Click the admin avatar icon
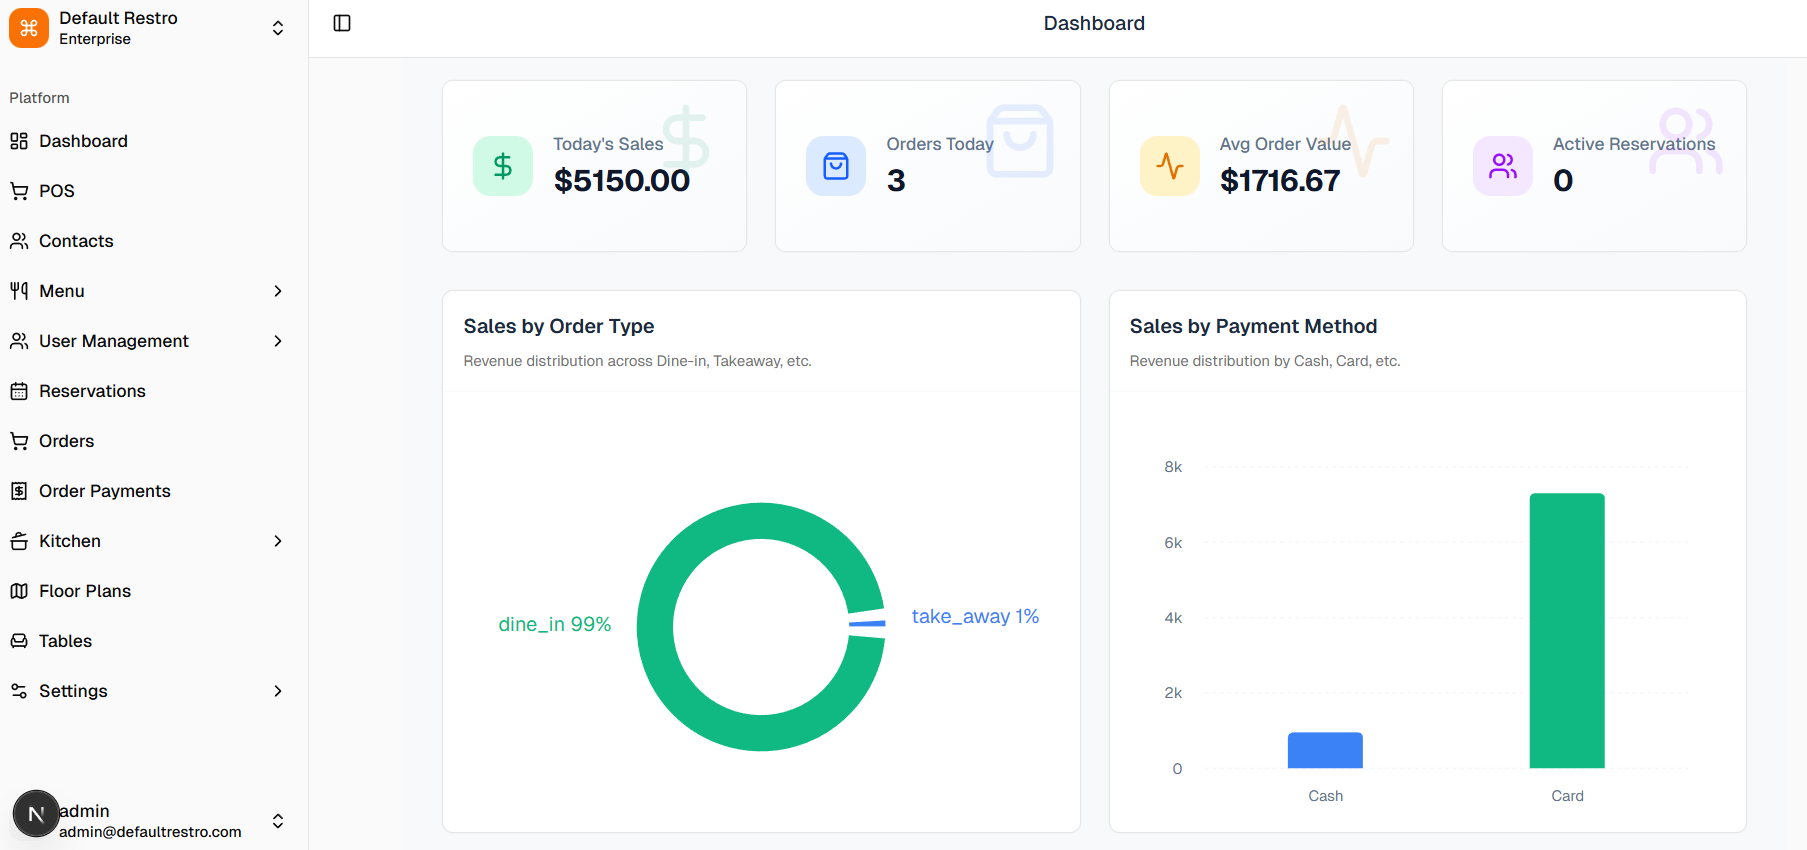The width and height of the screenshot is (1807, 850). (36, 814)
